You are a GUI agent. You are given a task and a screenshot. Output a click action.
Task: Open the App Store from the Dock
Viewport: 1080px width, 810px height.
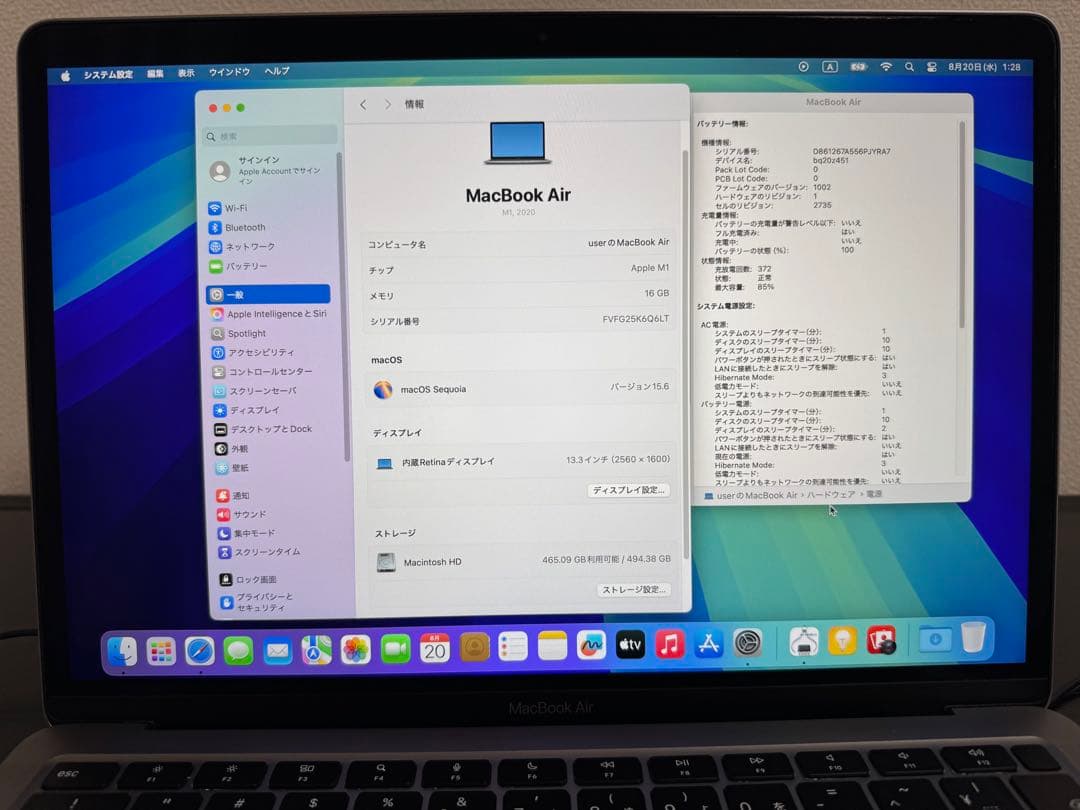click(710, 645)
